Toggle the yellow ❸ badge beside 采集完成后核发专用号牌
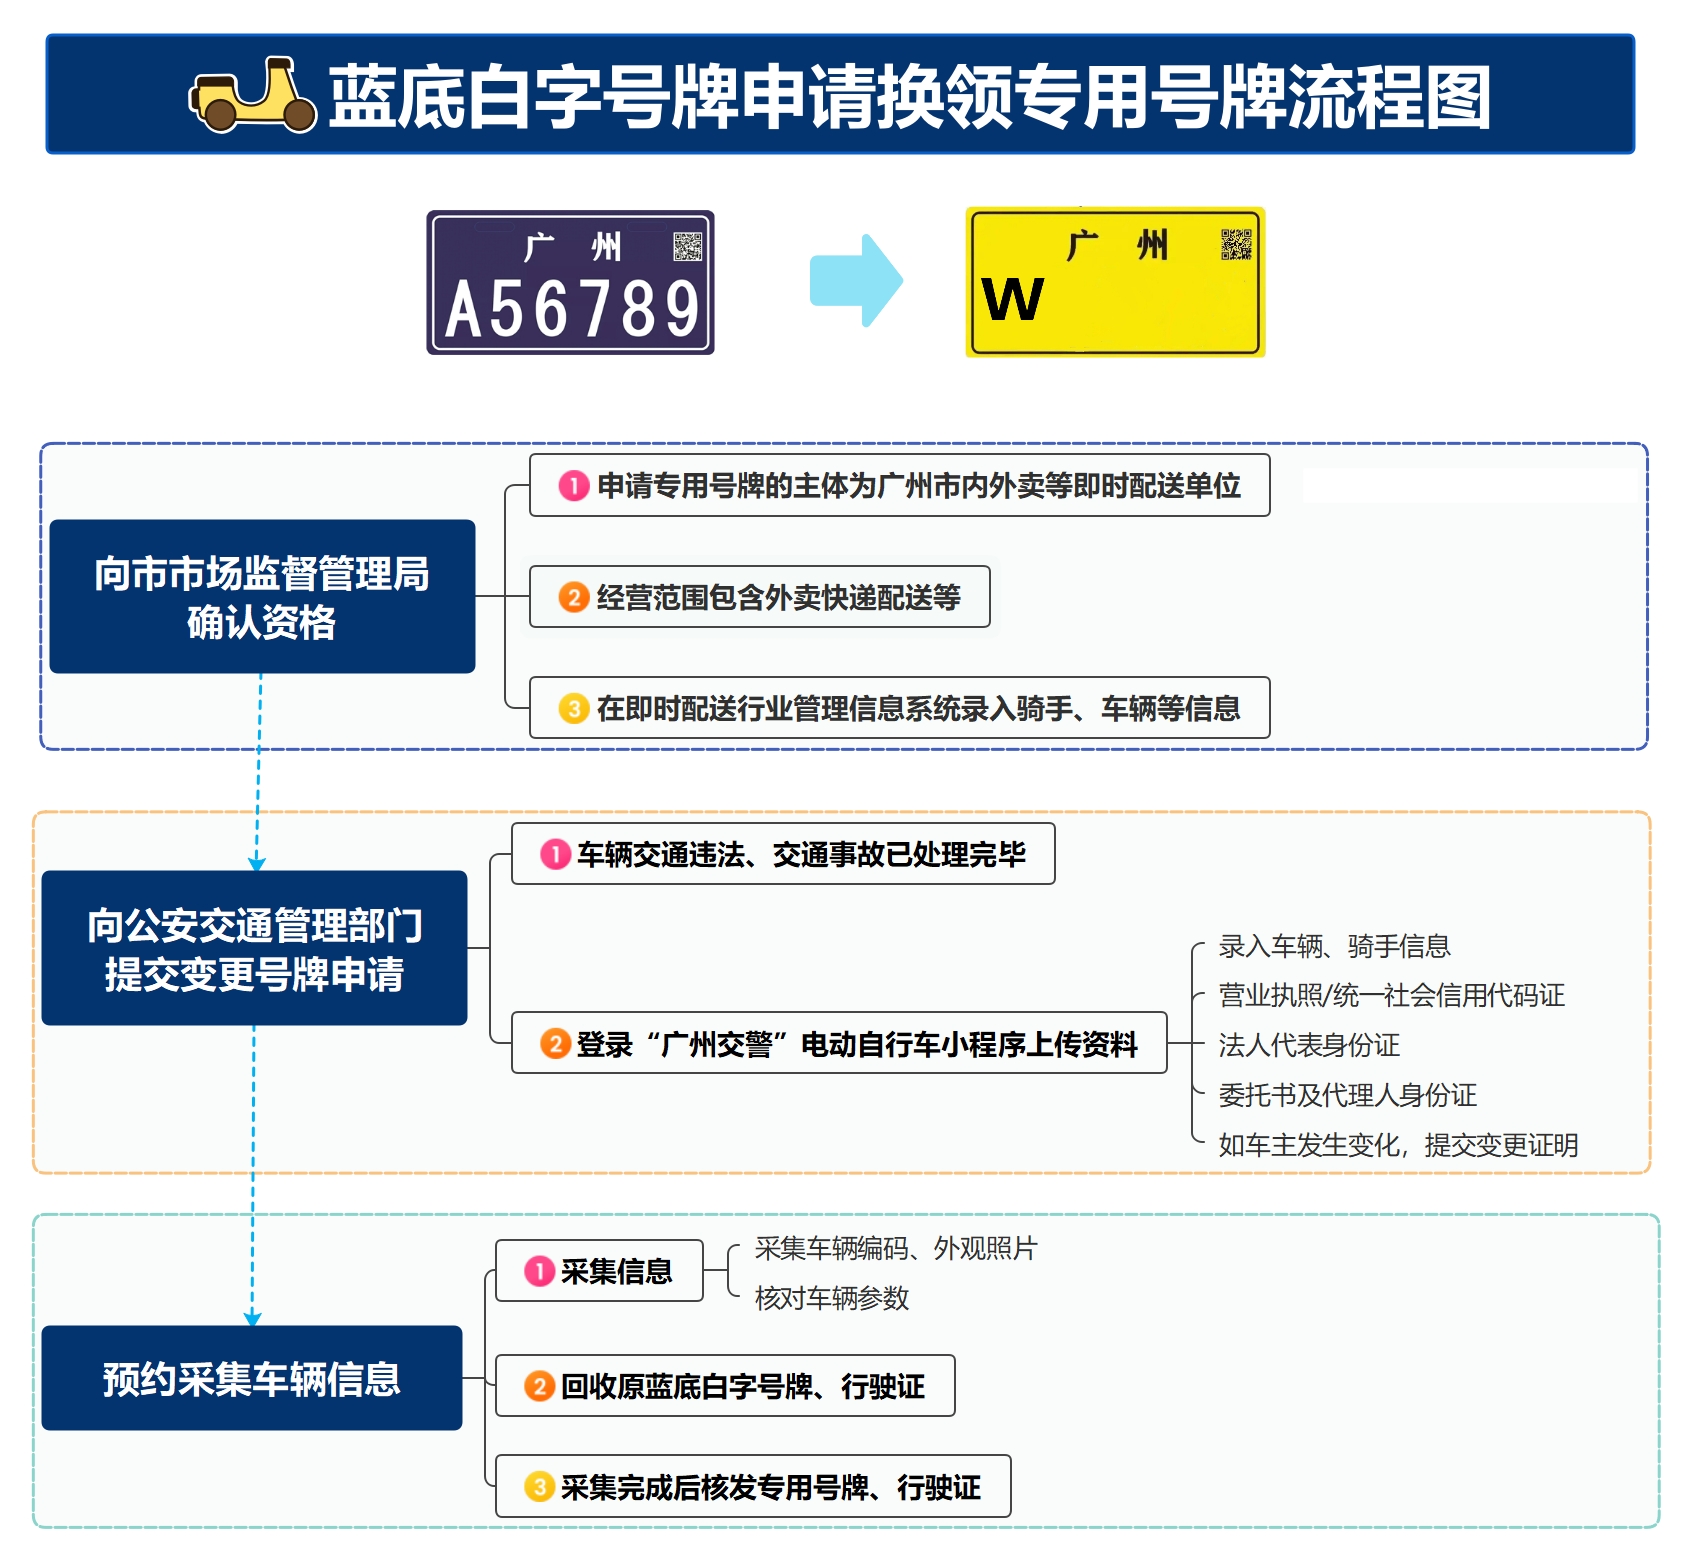The height and width of the screenshot is (1563, 1692). pyautogui.click(x=541, y=1489)
